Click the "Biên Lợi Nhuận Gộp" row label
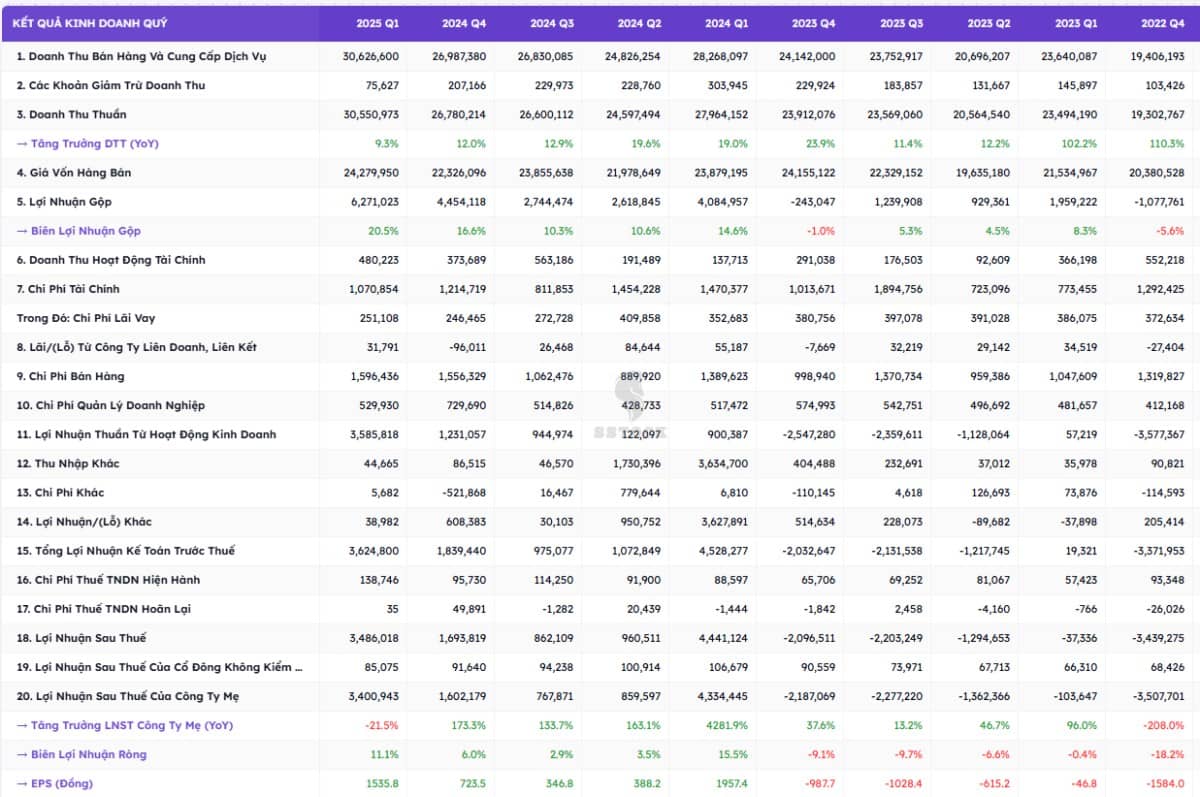The height and width of the screenshot is (797, 1200). click(79, 231)
